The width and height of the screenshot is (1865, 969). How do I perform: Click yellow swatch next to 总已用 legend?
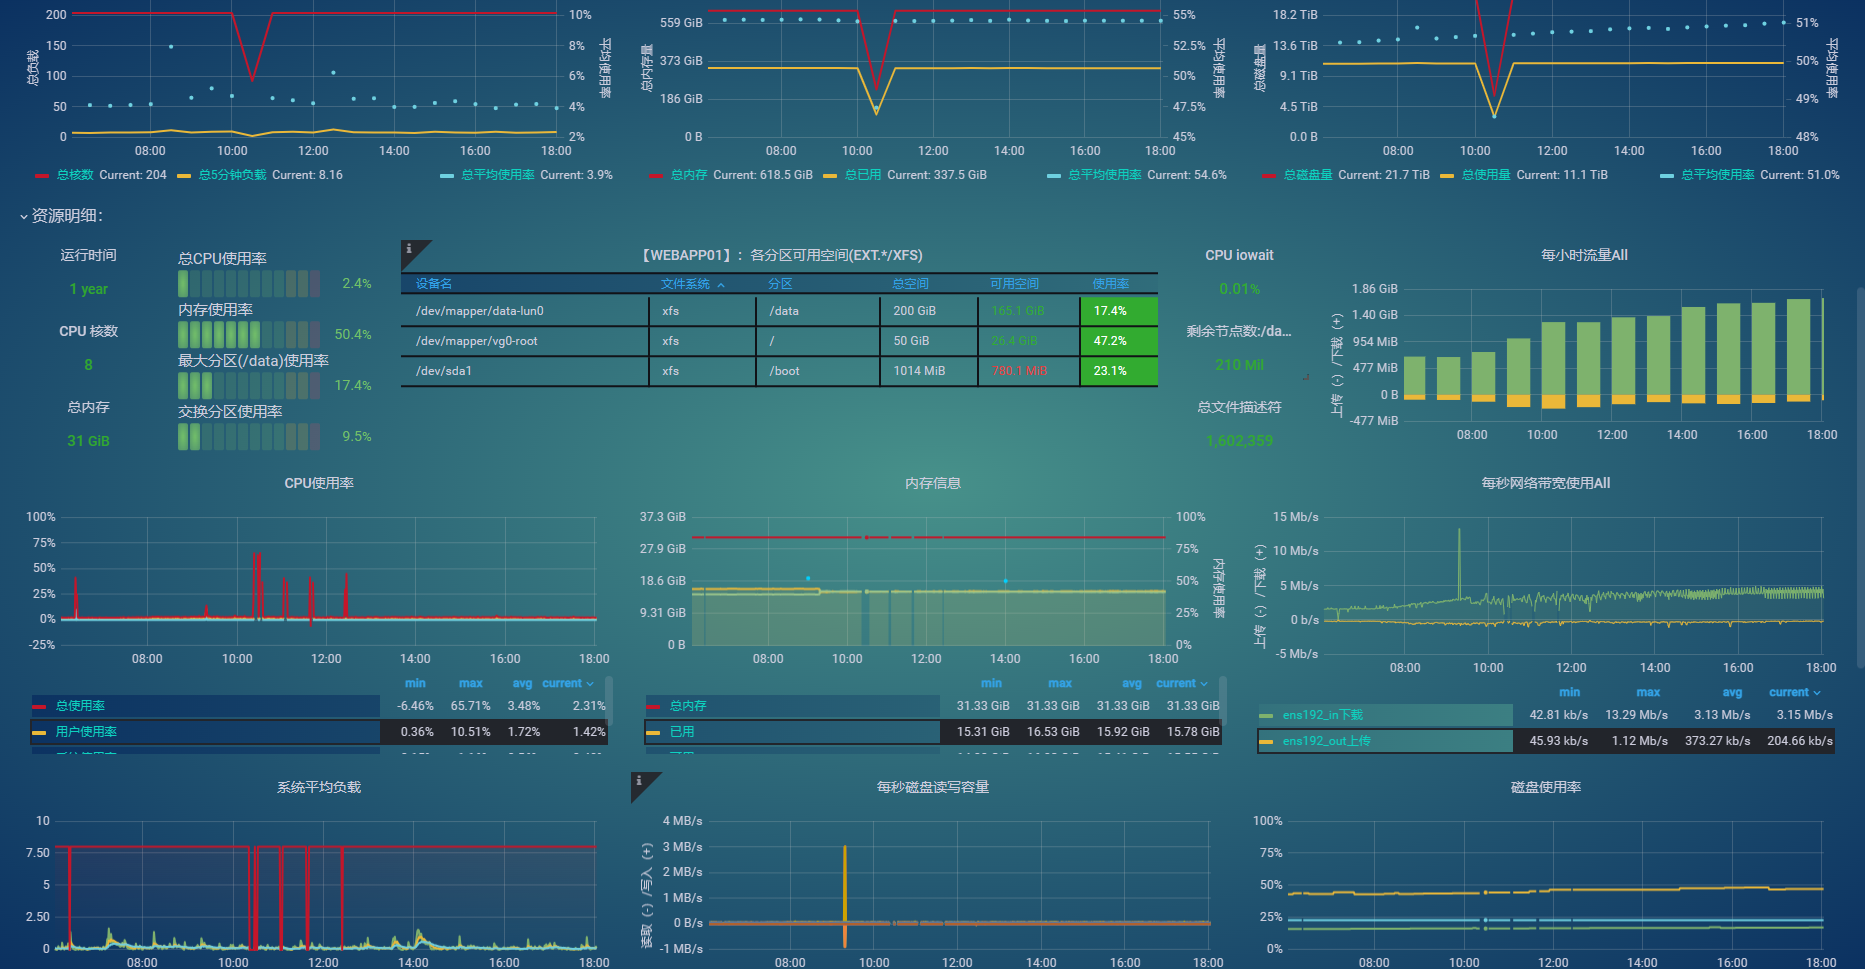[x=830, y=176]
